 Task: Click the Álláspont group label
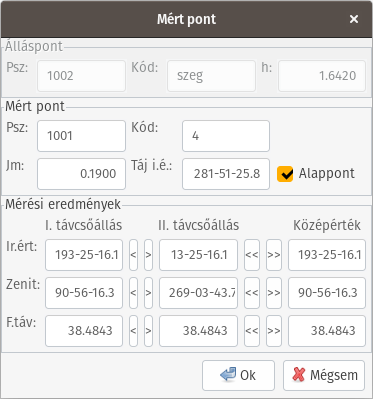(x=34, y=46)
